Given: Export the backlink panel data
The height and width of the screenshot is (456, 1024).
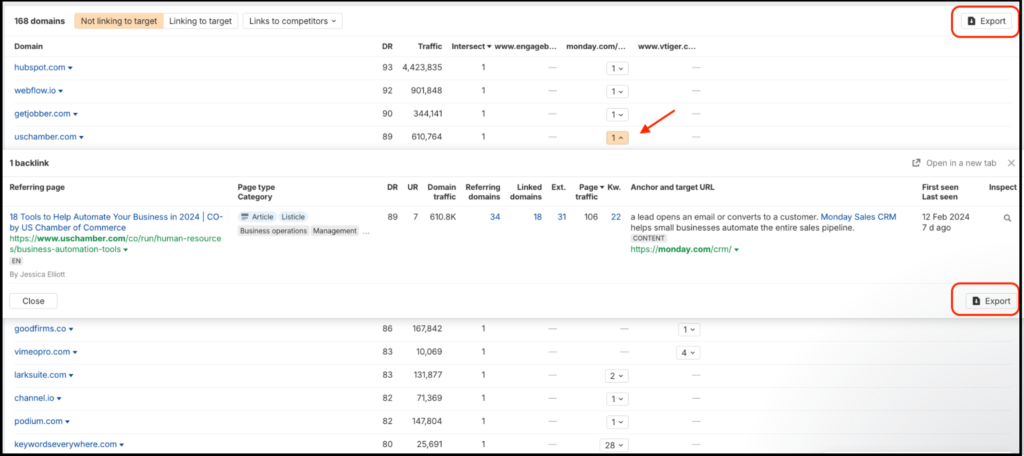Looking at the screenshot, I should coord(991,301).
